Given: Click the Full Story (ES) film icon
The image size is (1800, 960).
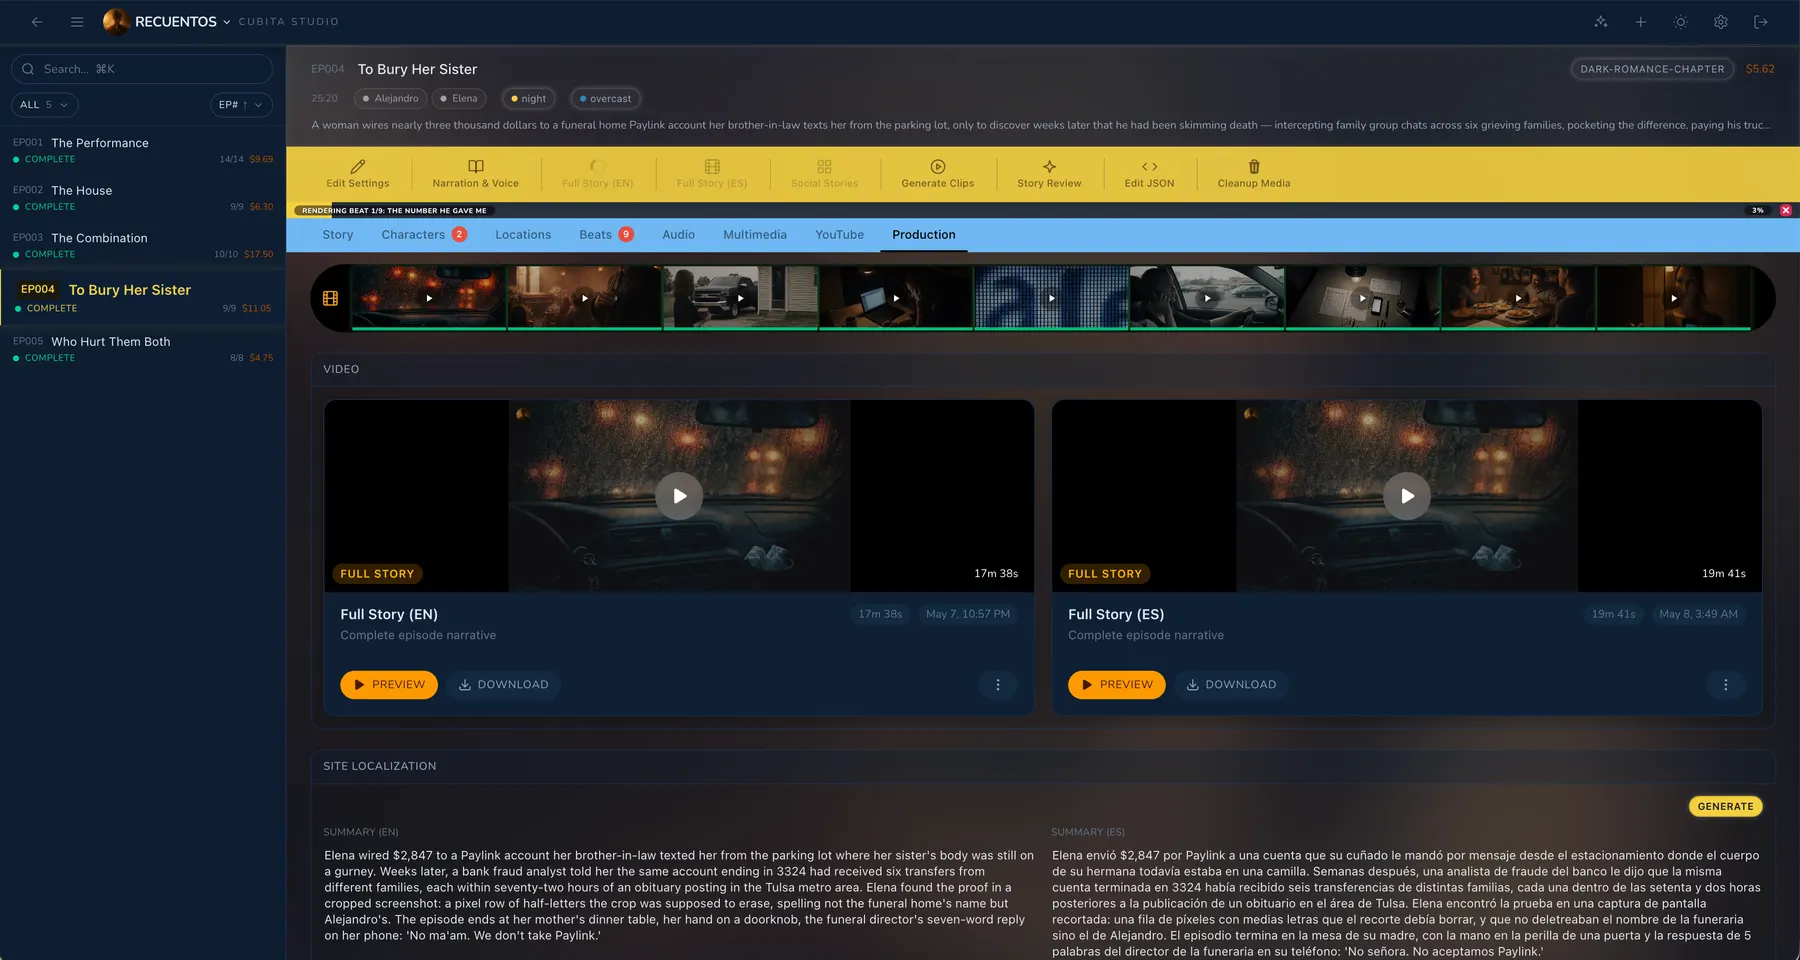Looking at the screenshot, I should (712, 167).
